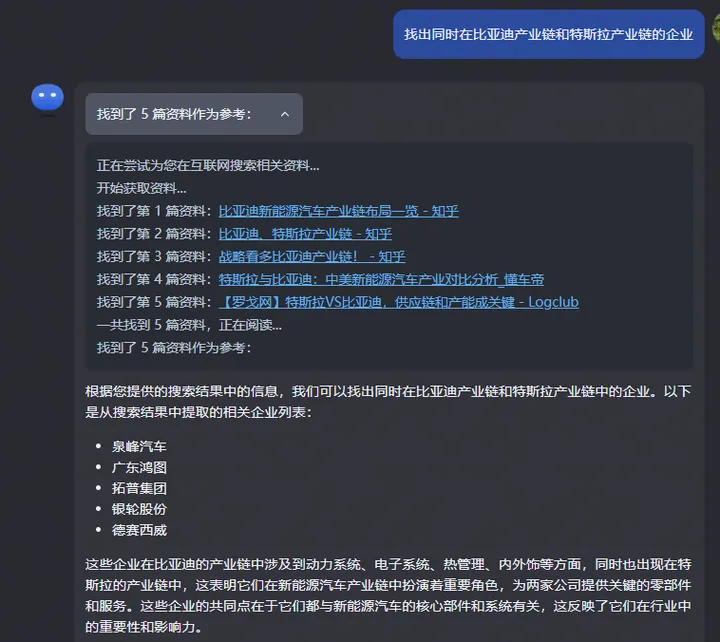The height and width of the screenshot is (642, 720).
Task: Open the Logclub article link '特斯拉VS比亚迪'
Action: (399, 302)
